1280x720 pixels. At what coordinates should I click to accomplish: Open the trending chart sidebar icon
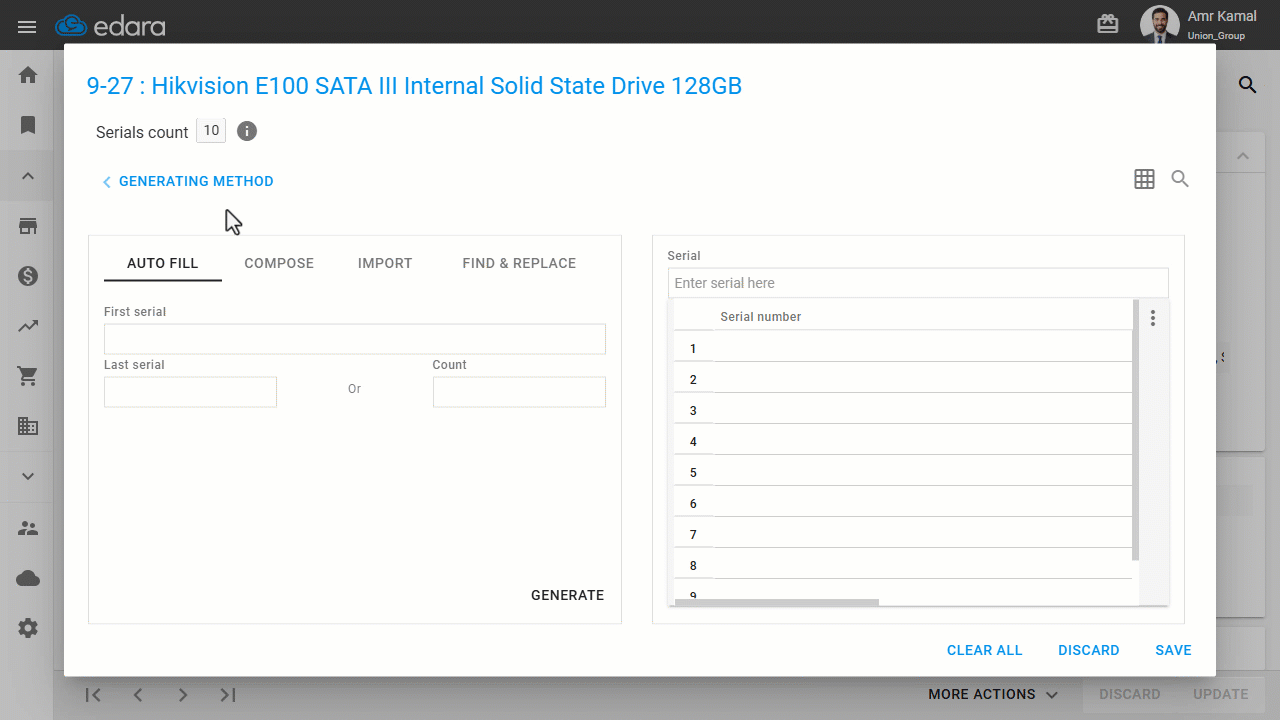pyautogui.click(x=28, y=326)
